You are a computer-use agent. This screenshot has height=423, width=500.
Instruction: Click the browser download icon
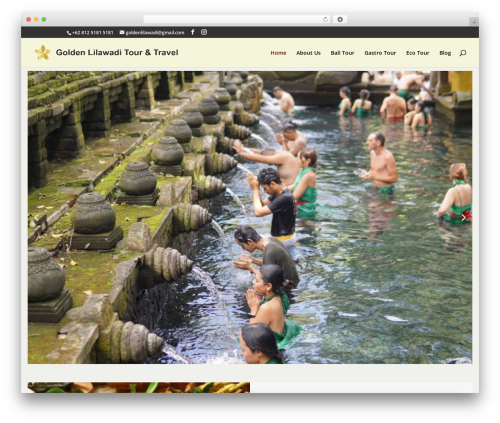(x=340, y=19)
